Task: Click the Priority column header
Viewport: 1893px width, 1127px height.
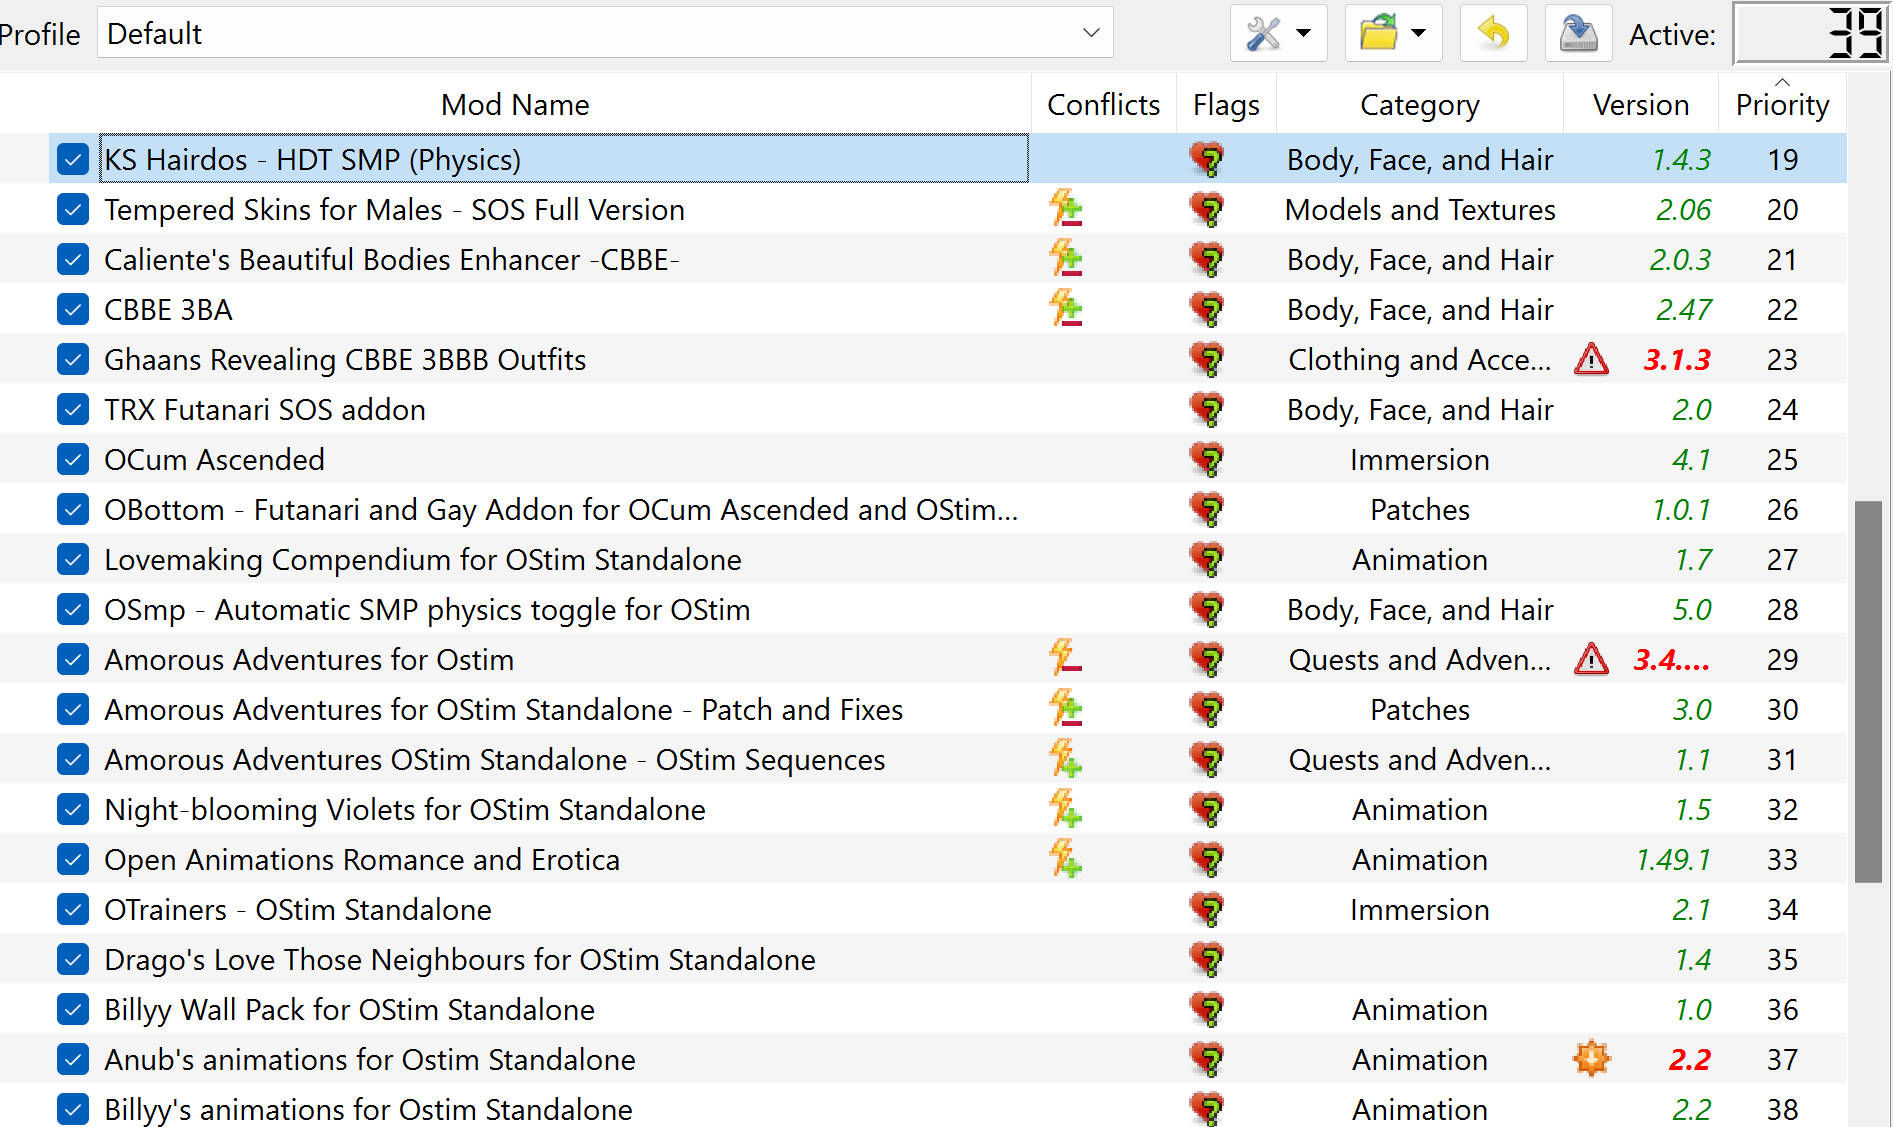Action: click(x=1782, y=105)
